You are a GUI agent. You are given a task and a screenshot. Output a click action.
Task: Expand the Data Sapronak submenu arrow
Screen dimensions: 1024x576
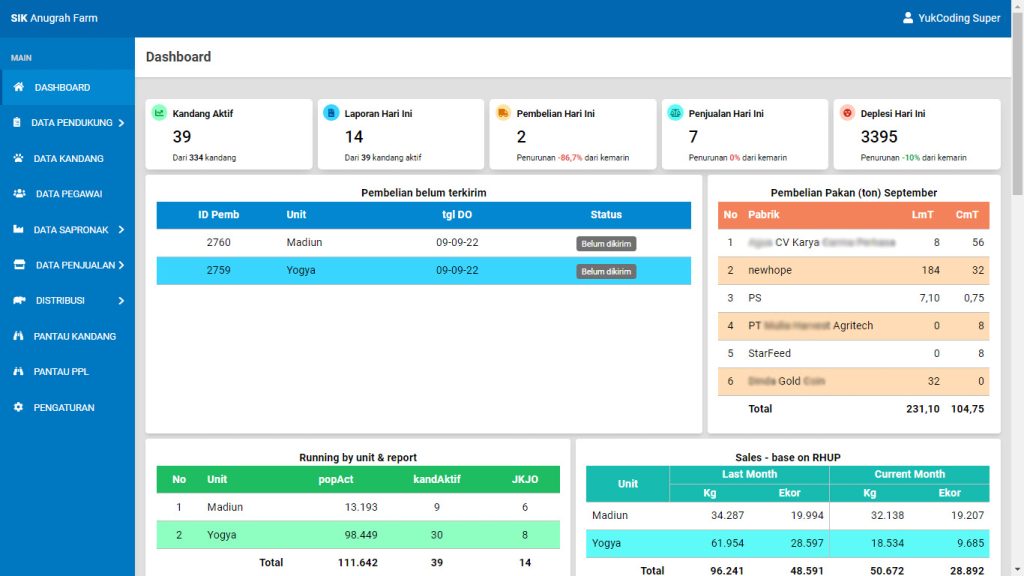(121, 230)
